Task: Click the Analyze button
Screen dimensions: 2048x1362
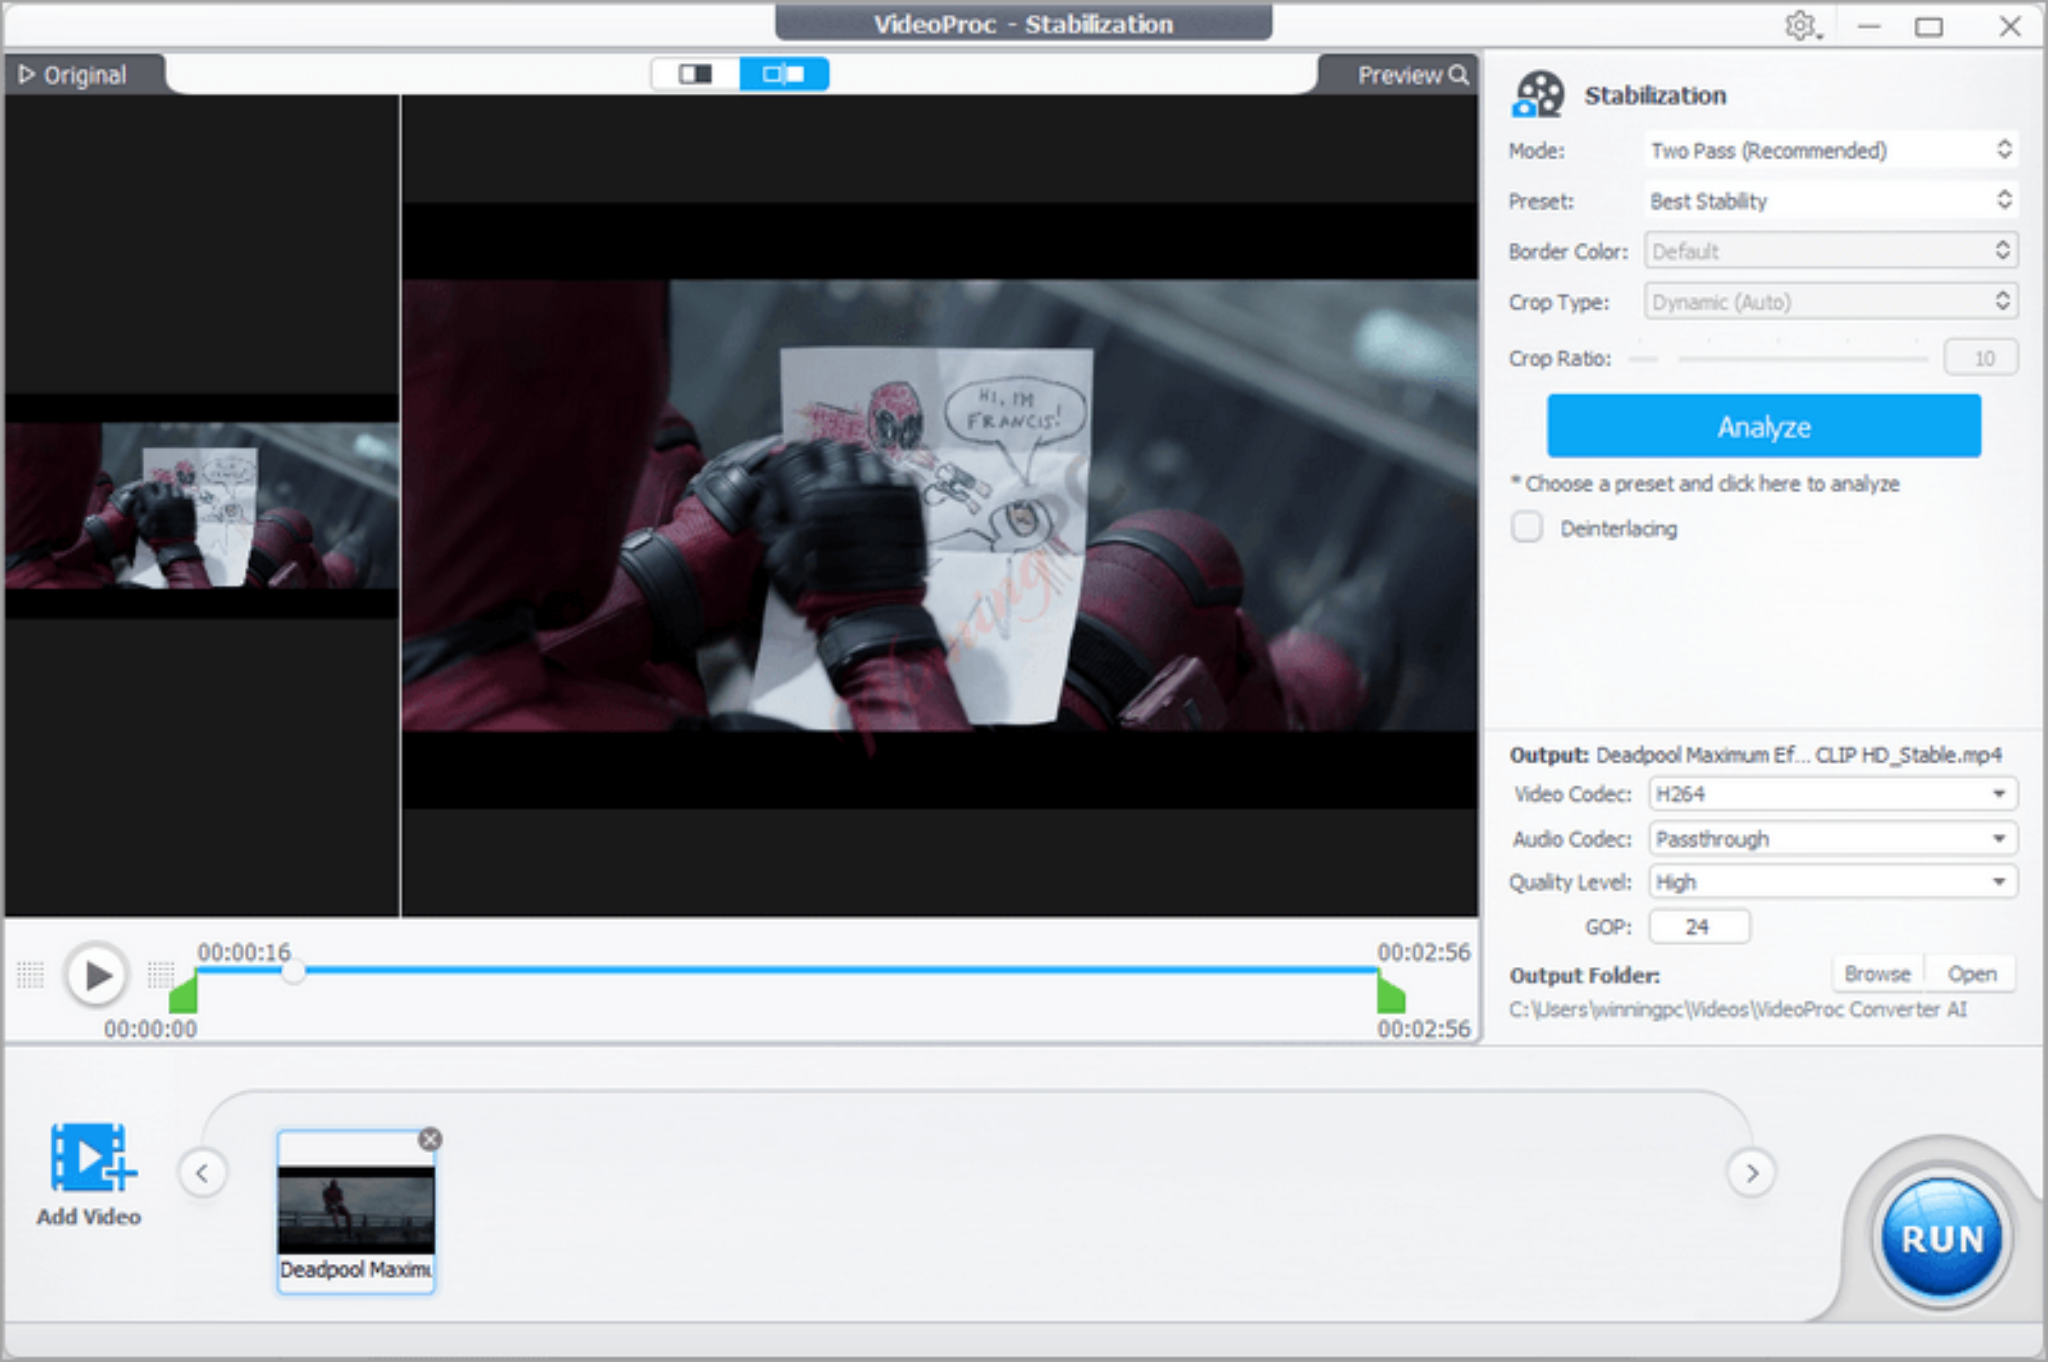Action: coord(1762,426)
